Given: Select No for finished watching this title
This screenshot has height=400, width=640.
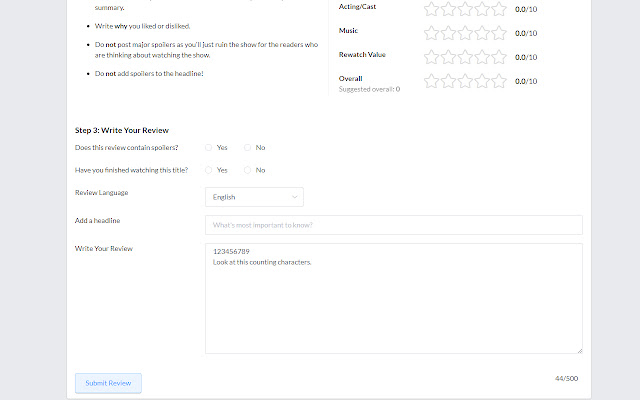Looking at the screenshot, I should point(247,170).
